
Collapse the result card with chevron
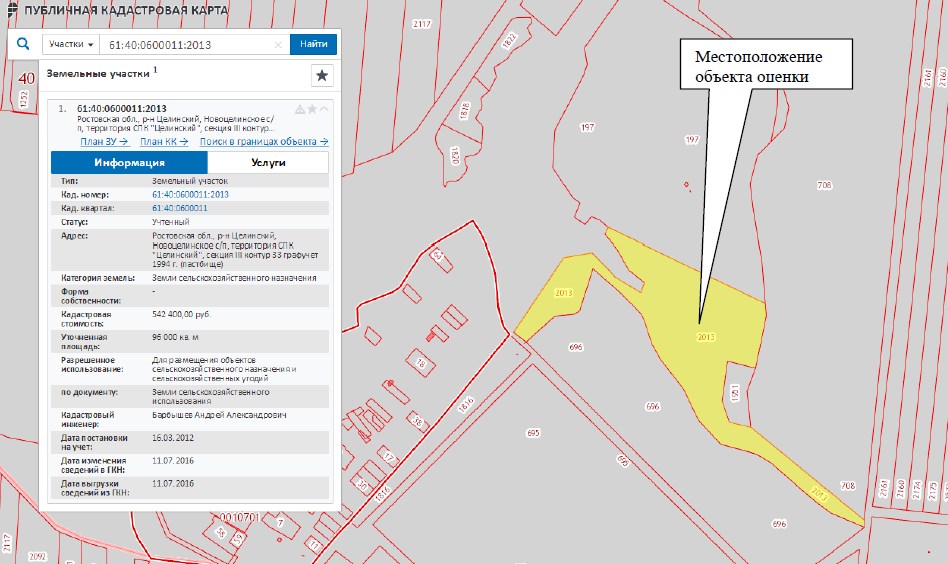[323, 108]
